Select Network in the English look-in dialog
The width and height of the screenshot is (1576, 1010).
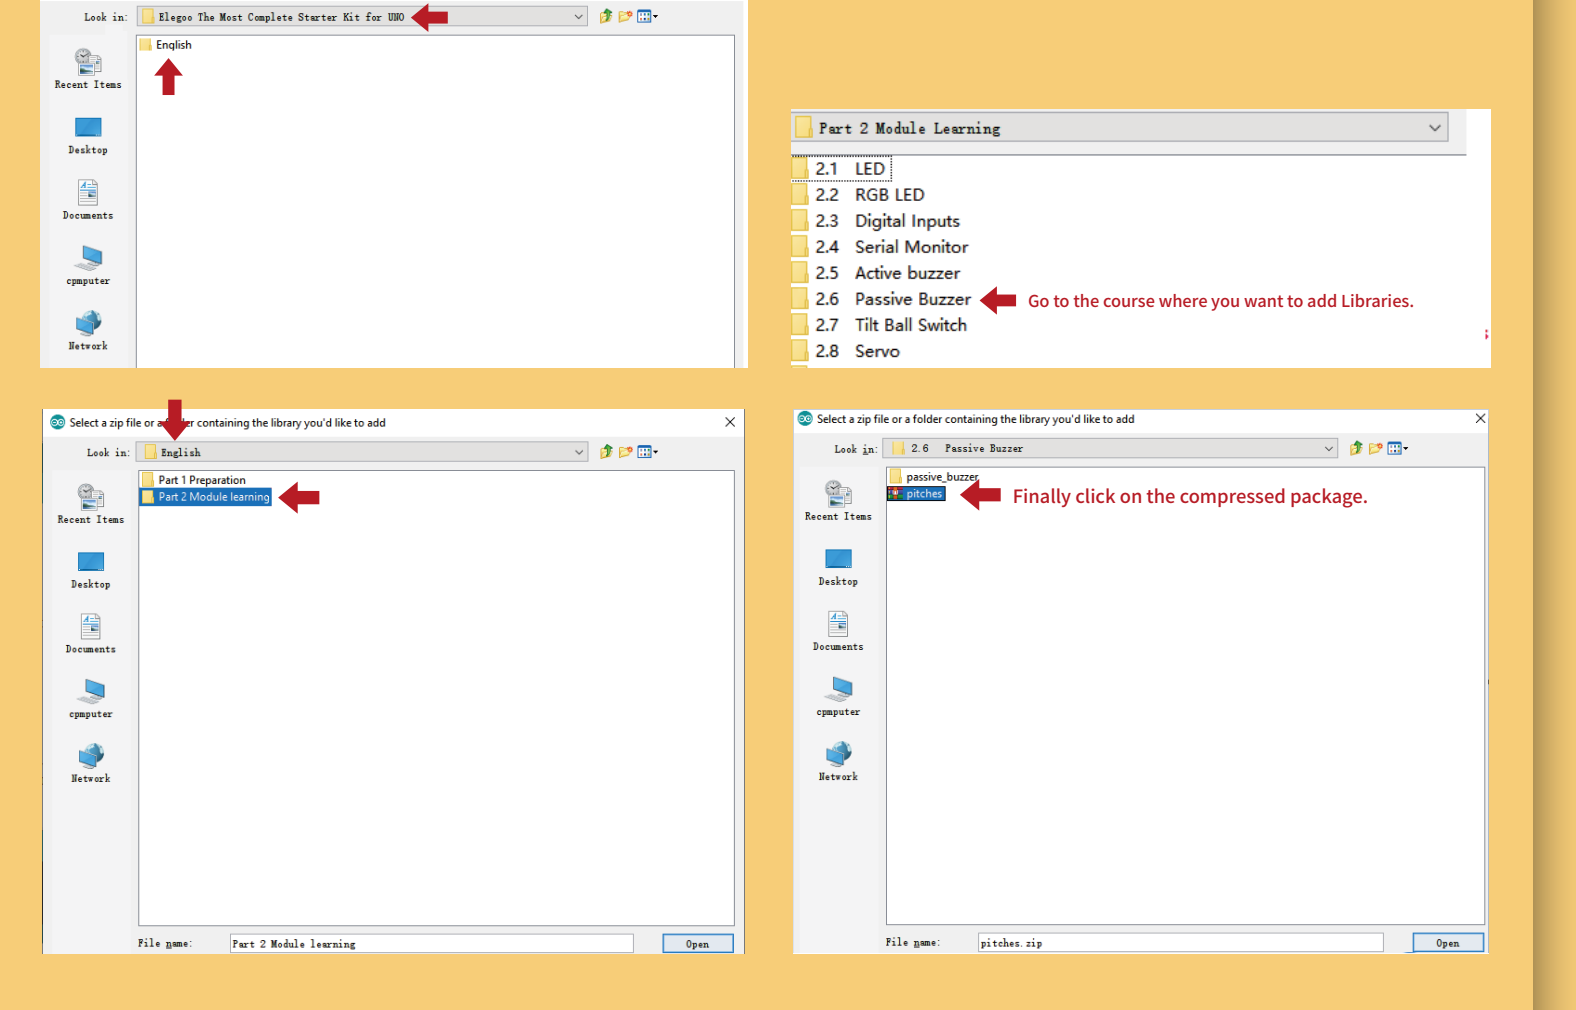(91, 763)
